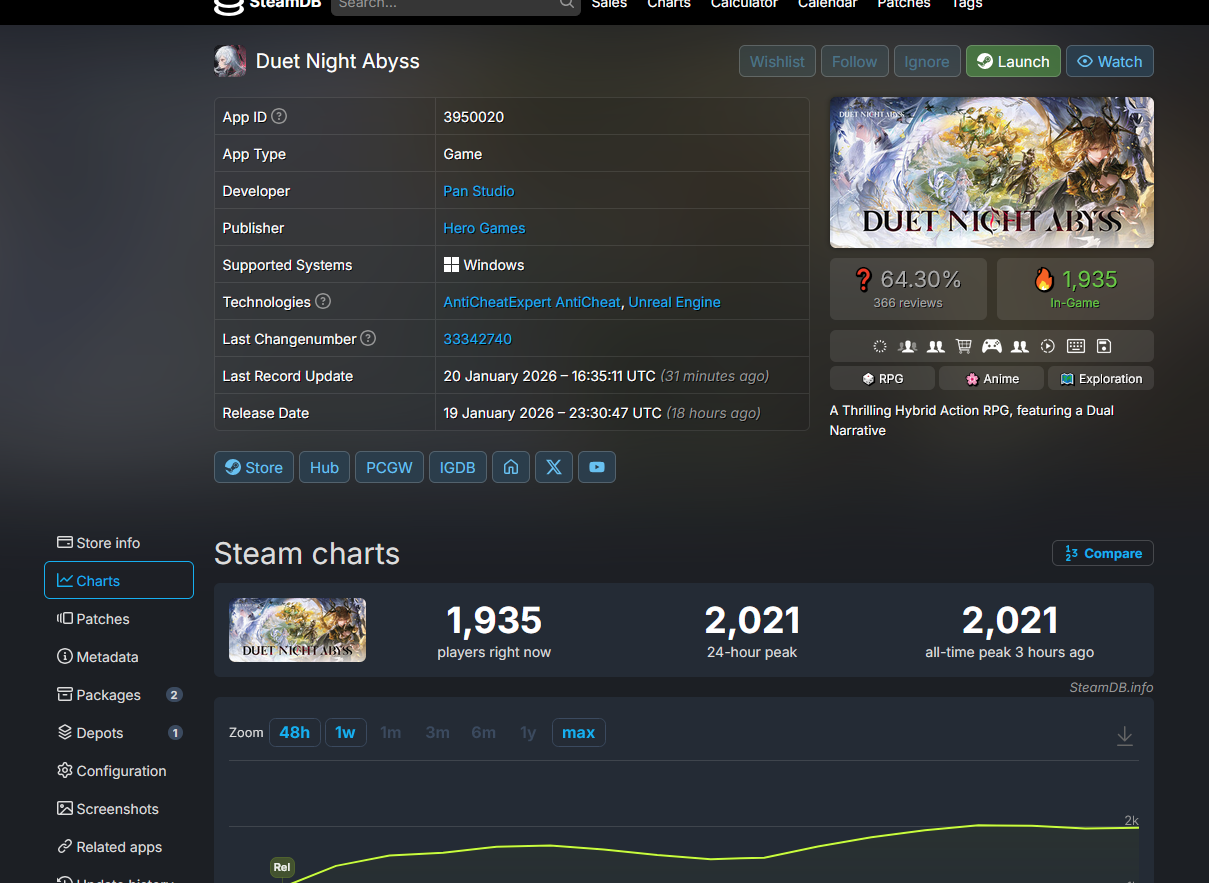Click the App ID help question icon
The image size is (1209, 883).
[279, 116]
